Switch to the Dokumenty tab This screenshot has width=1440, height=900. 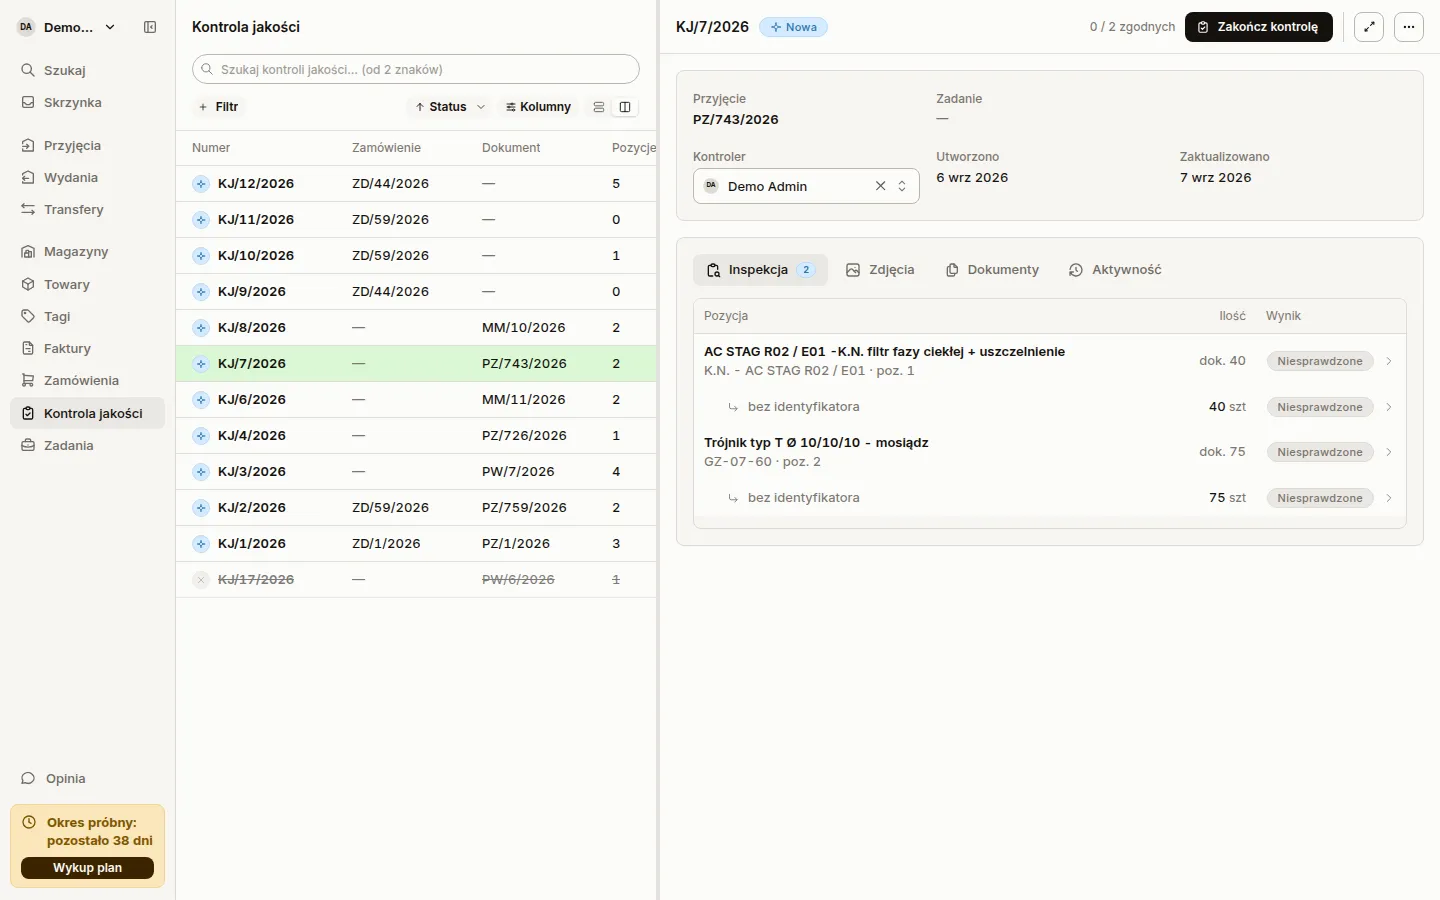992,270
